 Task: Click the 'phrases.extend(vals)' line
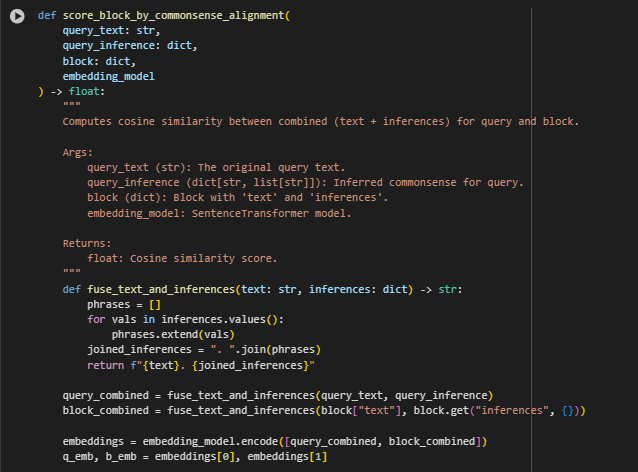coord(173,334)
